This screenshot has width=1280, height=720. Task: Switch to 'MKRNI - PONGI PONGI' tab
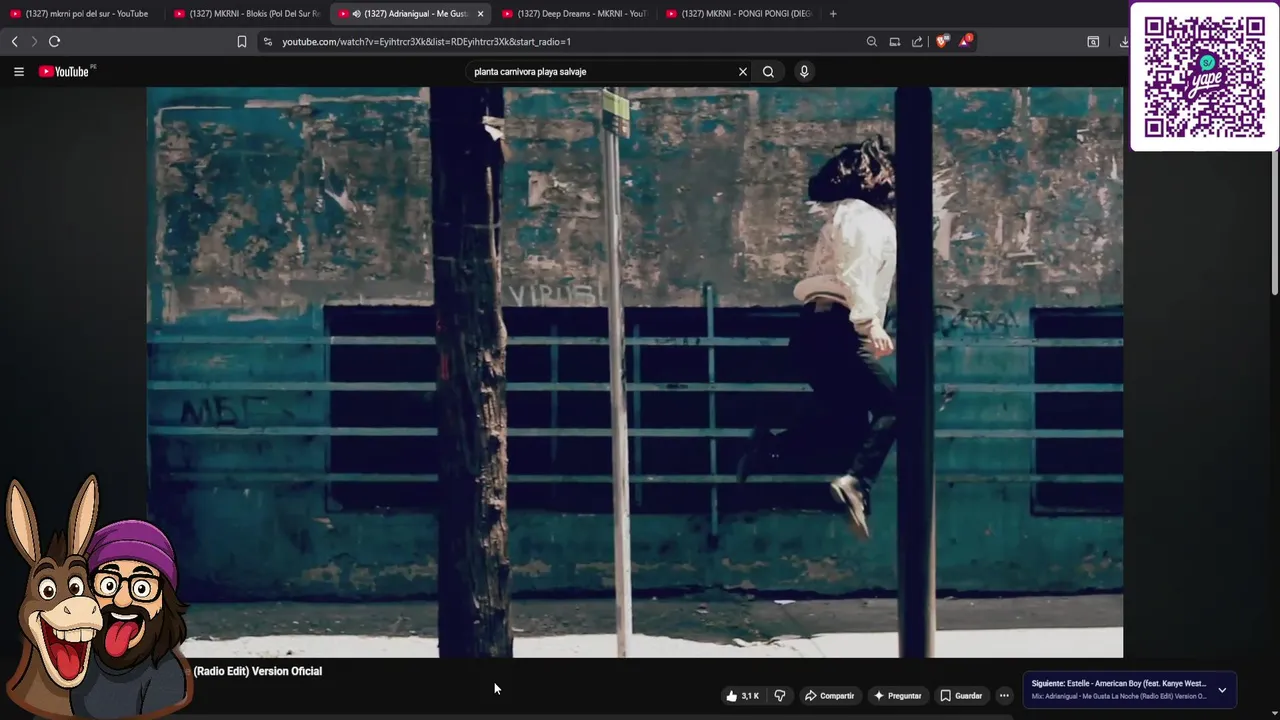tap(738, 14)
